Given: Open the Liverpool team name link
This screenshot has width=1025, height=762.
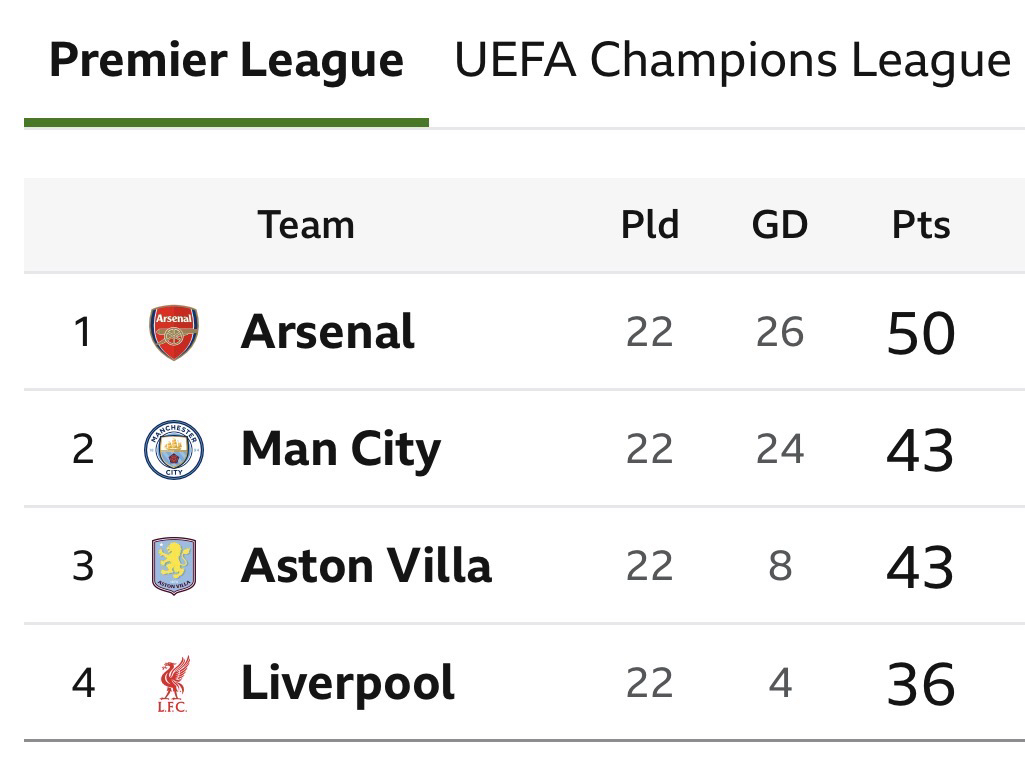Looking at the screenshot, I should tap(347, 684).
